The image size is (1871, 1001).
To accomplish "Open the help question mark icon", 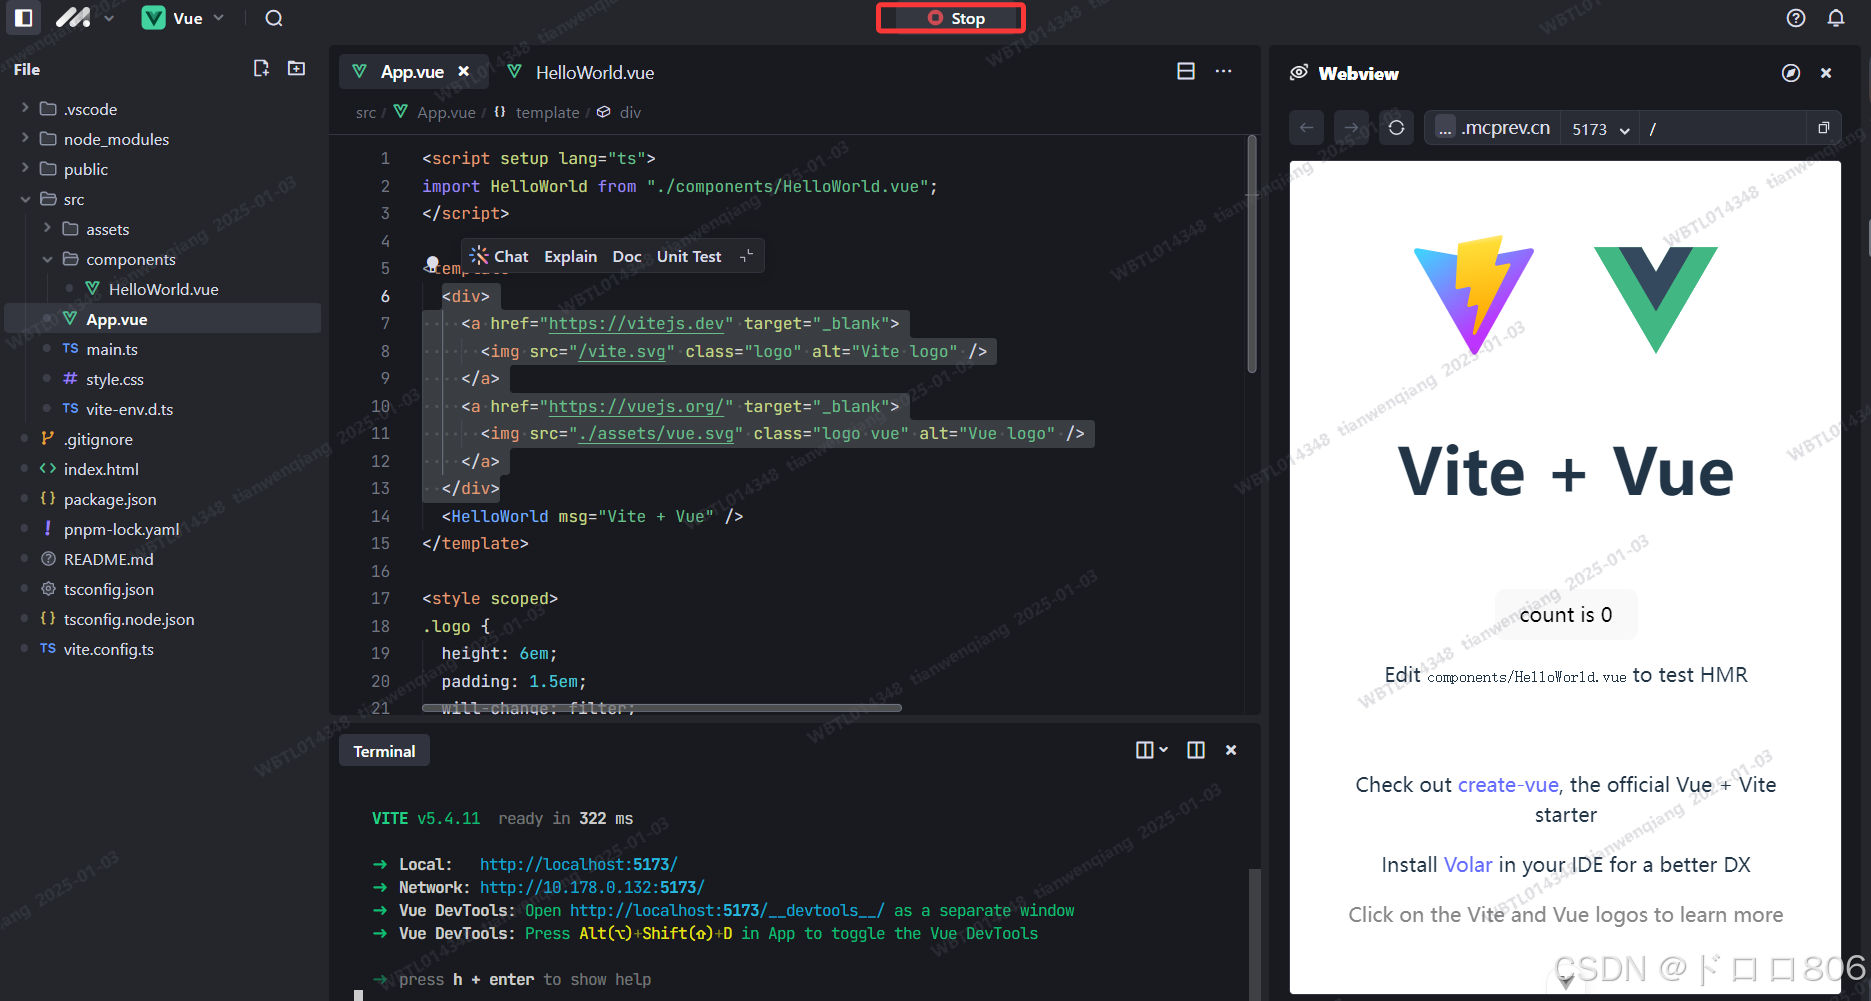I will [1796, 18].
